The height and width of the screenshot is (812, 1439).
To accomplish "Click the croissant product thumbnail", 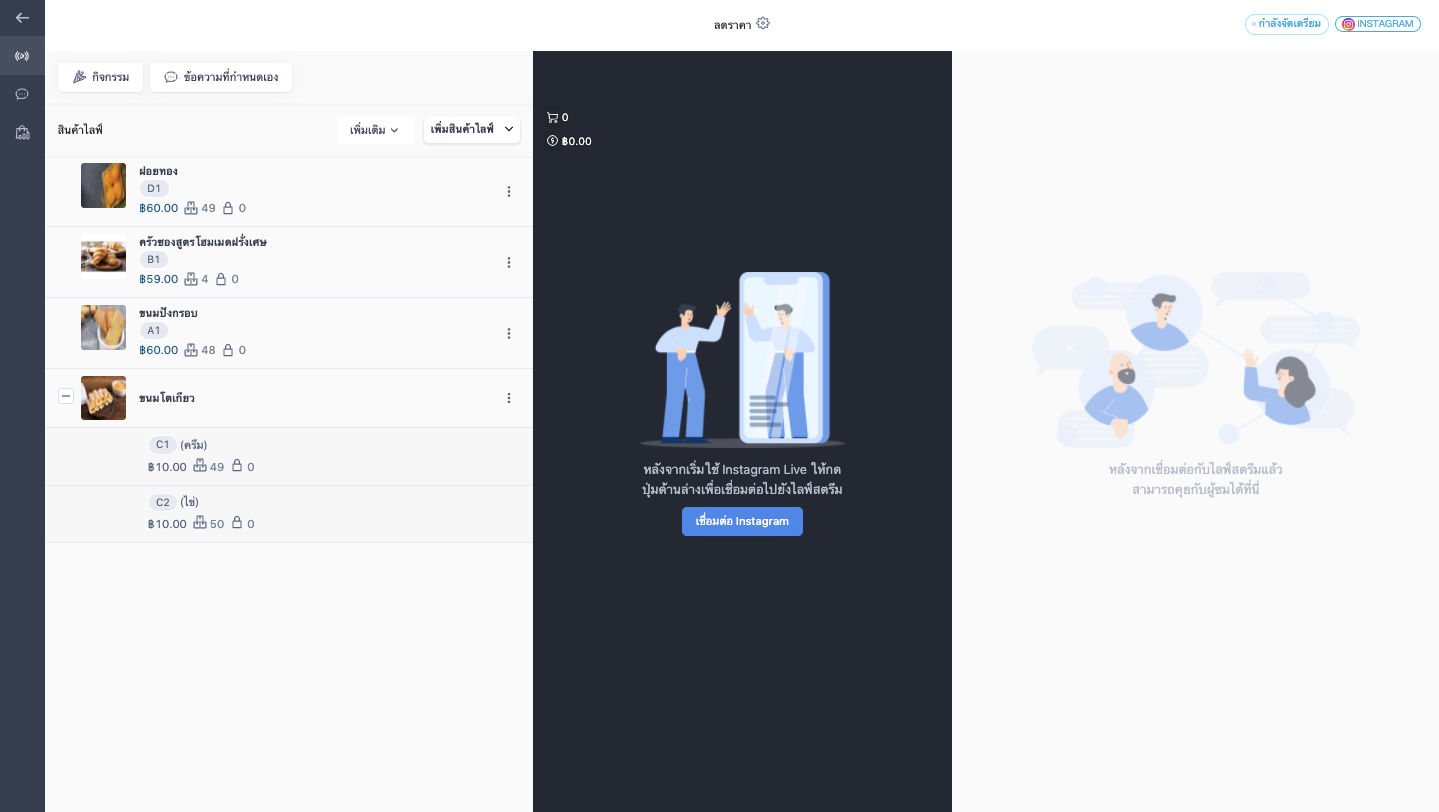I will coord(103,256).
